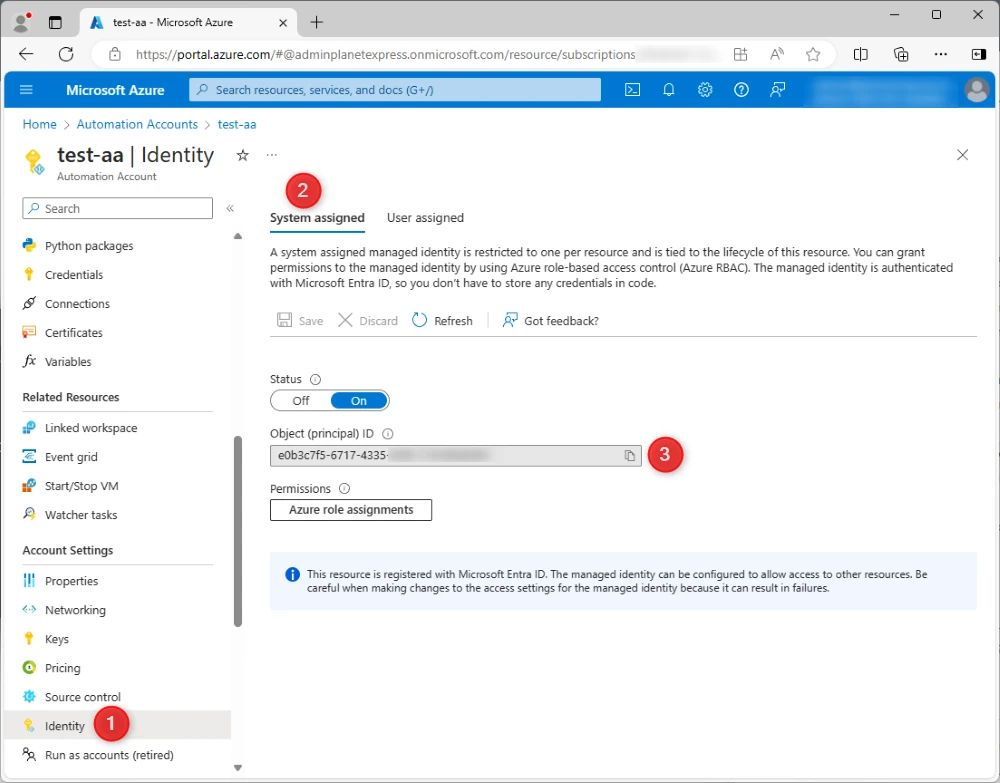The width and height of the screenshot is (1000, 783).
Task: Open the more options ellipsis beside title
Action: [272, 155]
